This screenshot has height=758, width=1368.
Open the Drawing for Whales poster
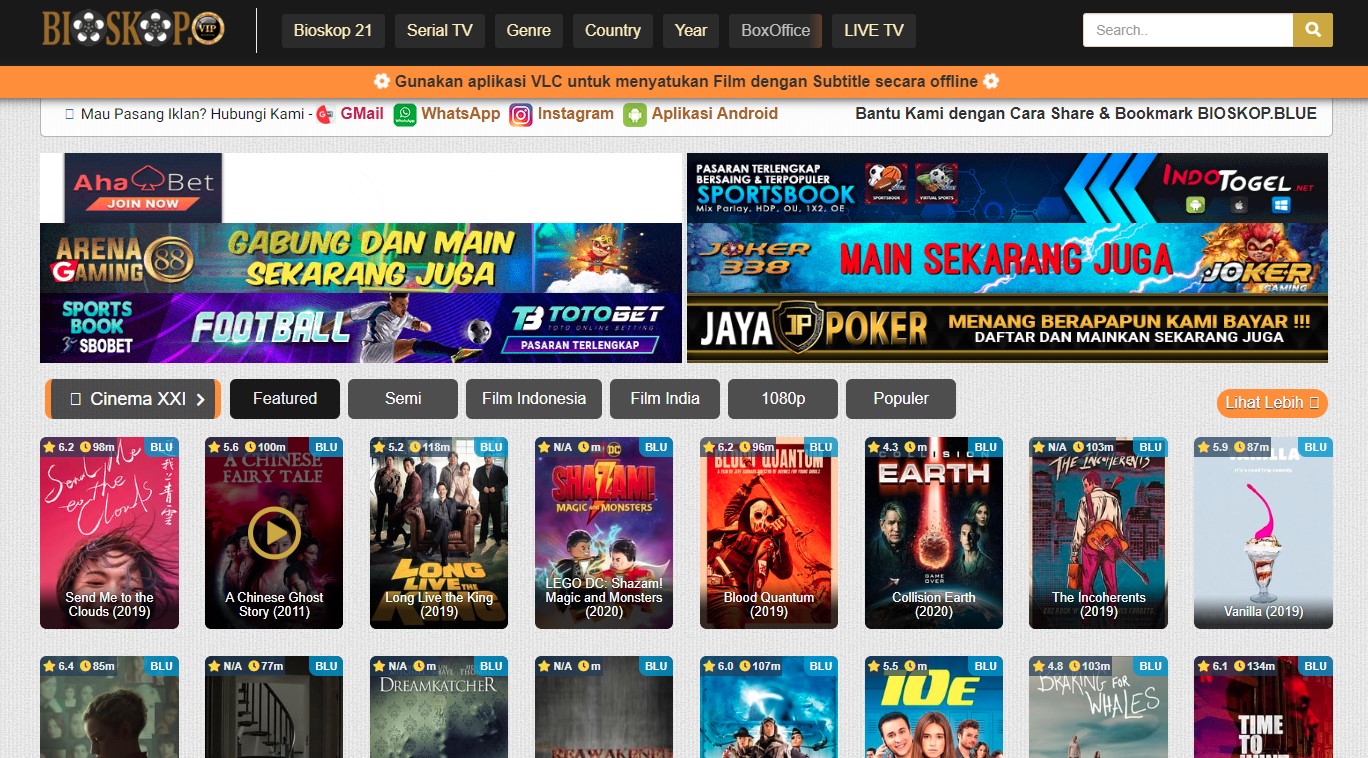(1098, 707)
